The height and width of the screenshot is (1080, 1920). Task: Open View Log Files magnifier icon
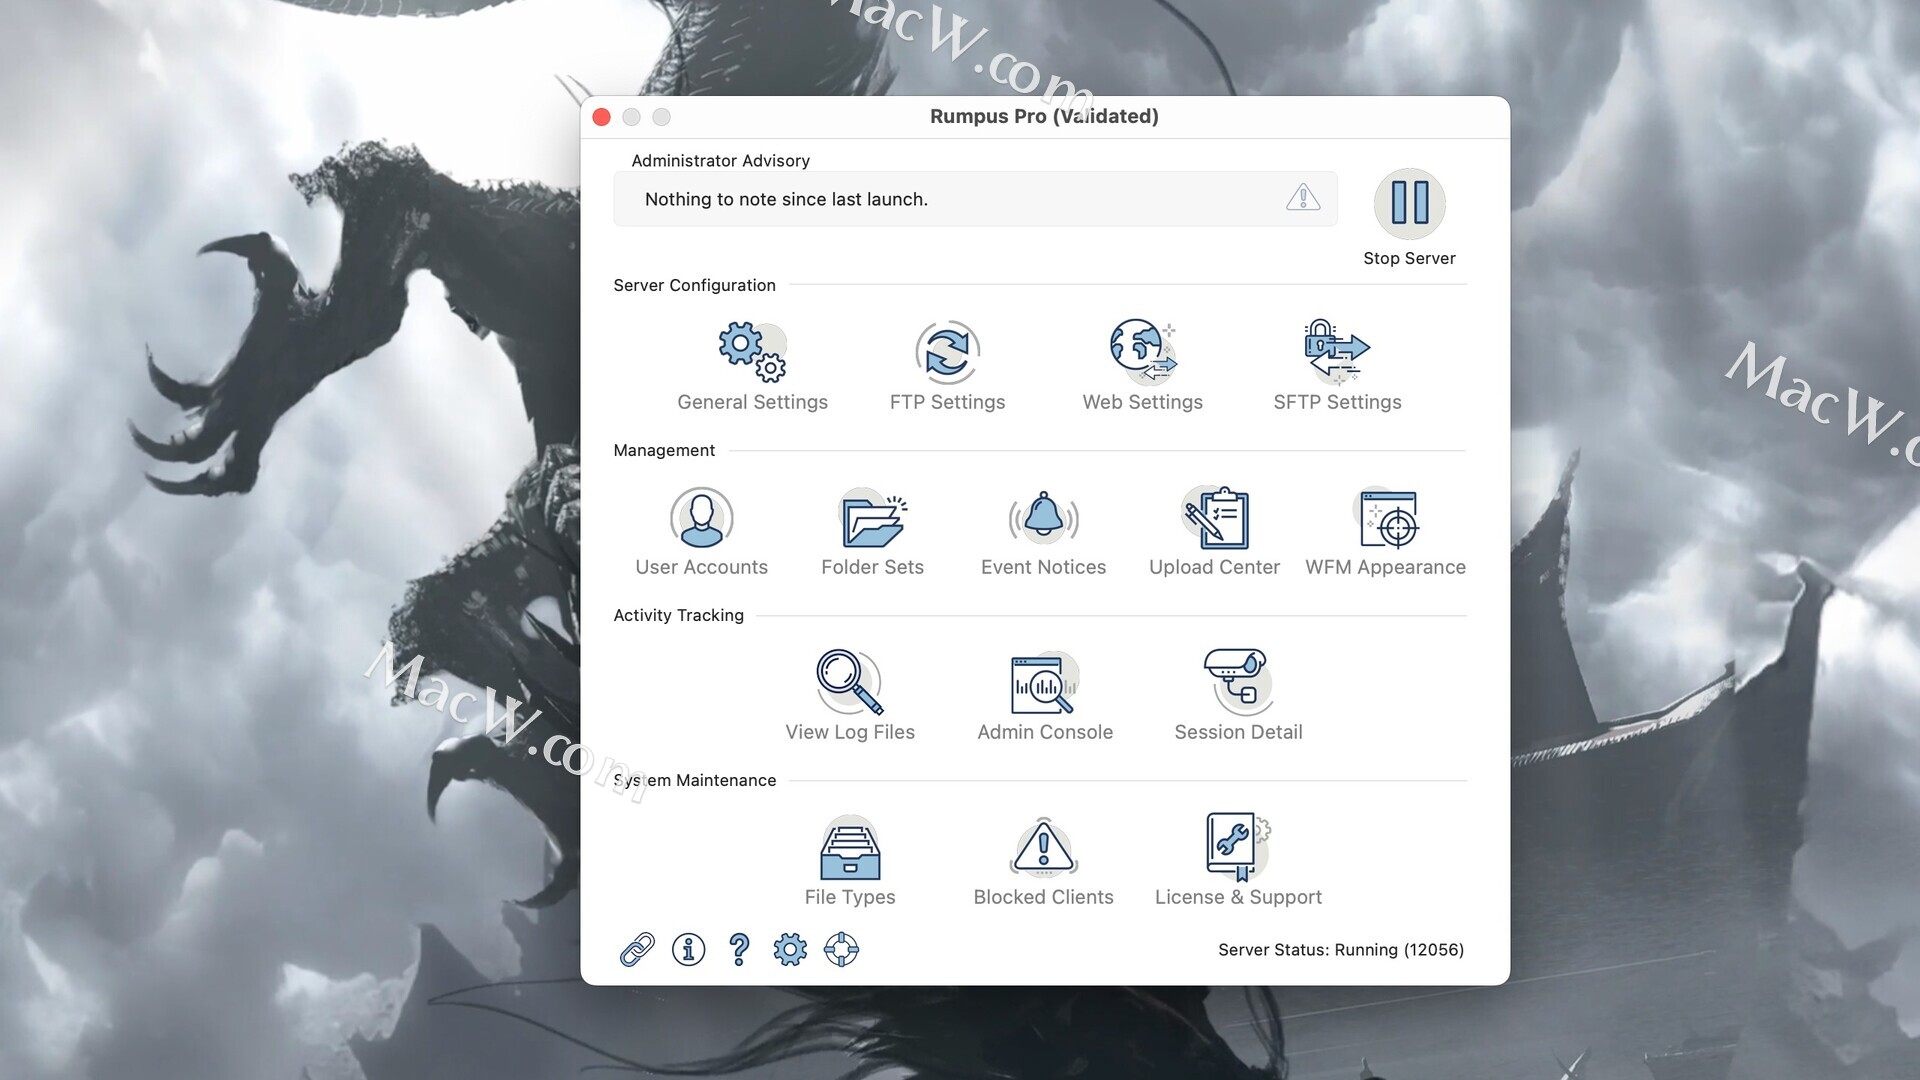click(x=849, y=682)
